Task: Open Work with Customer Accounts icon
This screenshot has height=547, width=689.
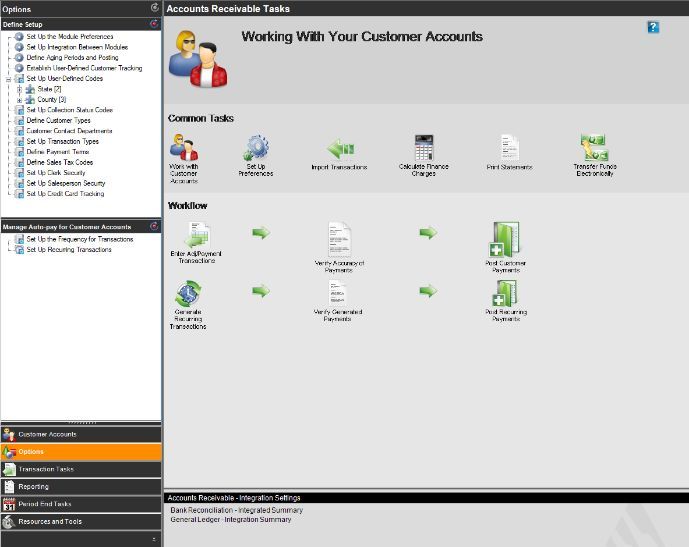Action: coord(184,149)
